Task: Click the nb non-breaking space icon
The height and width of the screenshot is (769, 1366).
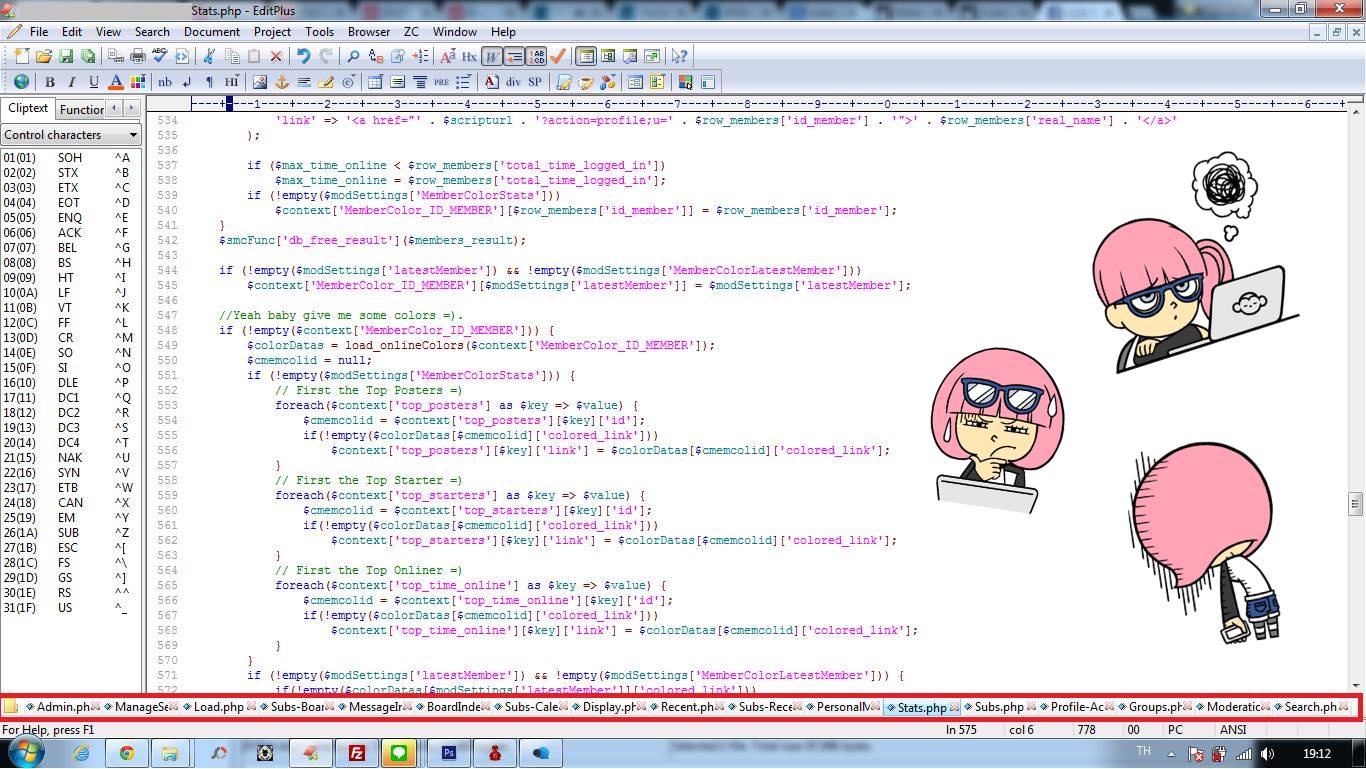Action: click(x=165, y=82)
